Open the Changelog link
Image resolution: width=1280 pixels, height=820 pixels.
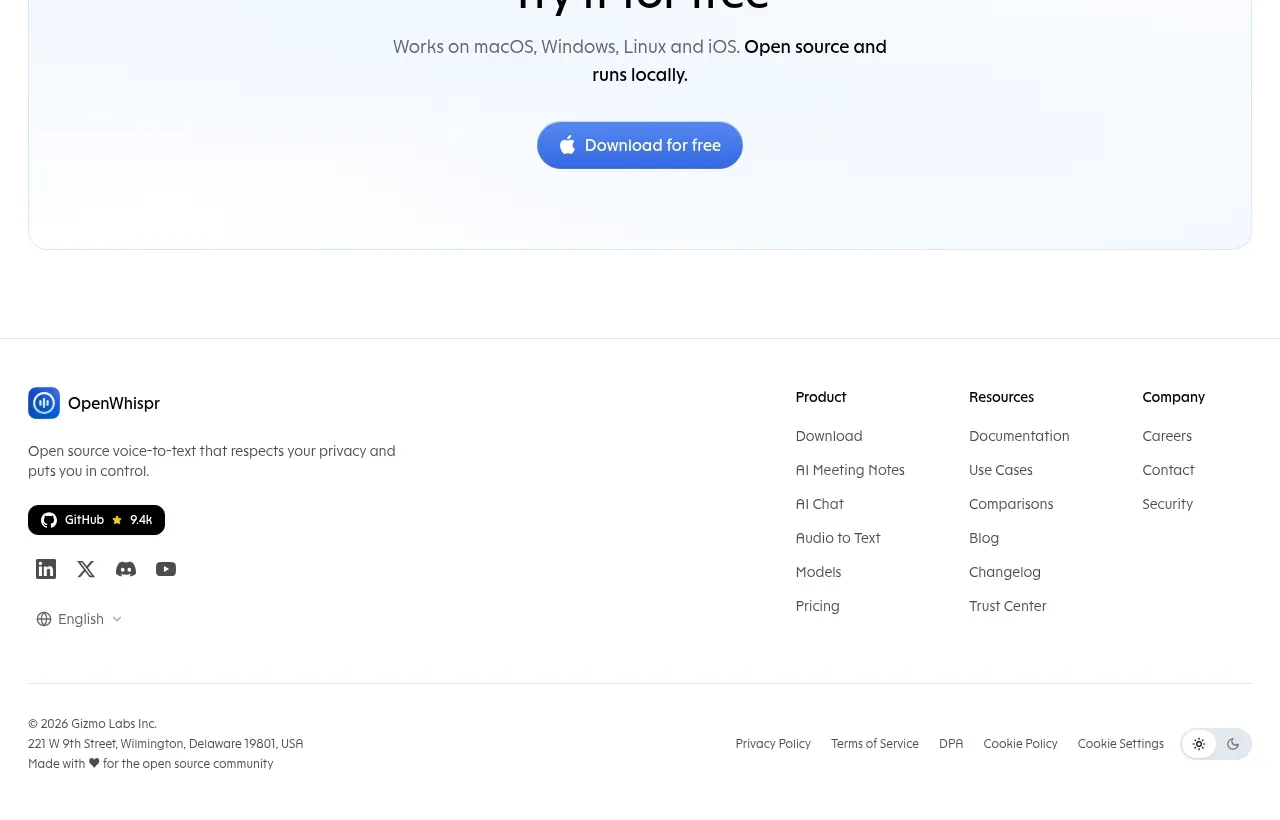tap(1005, 572)
